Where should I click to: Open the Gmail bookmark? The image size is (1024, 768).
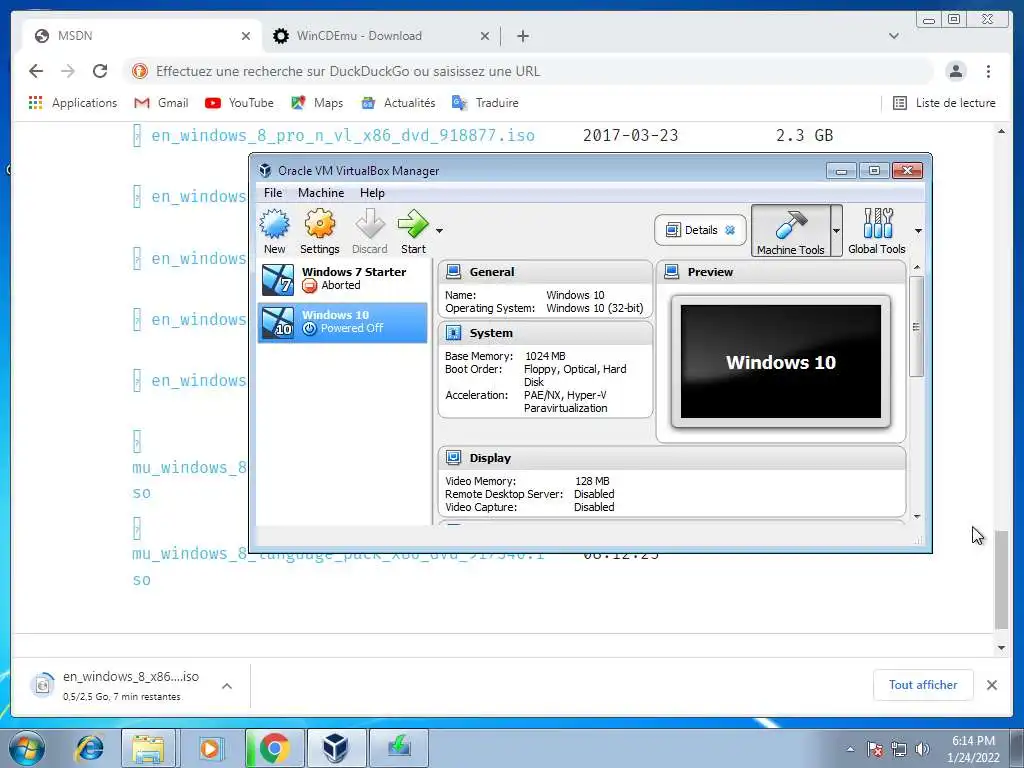pyautogui.click(x=161, y=103)
